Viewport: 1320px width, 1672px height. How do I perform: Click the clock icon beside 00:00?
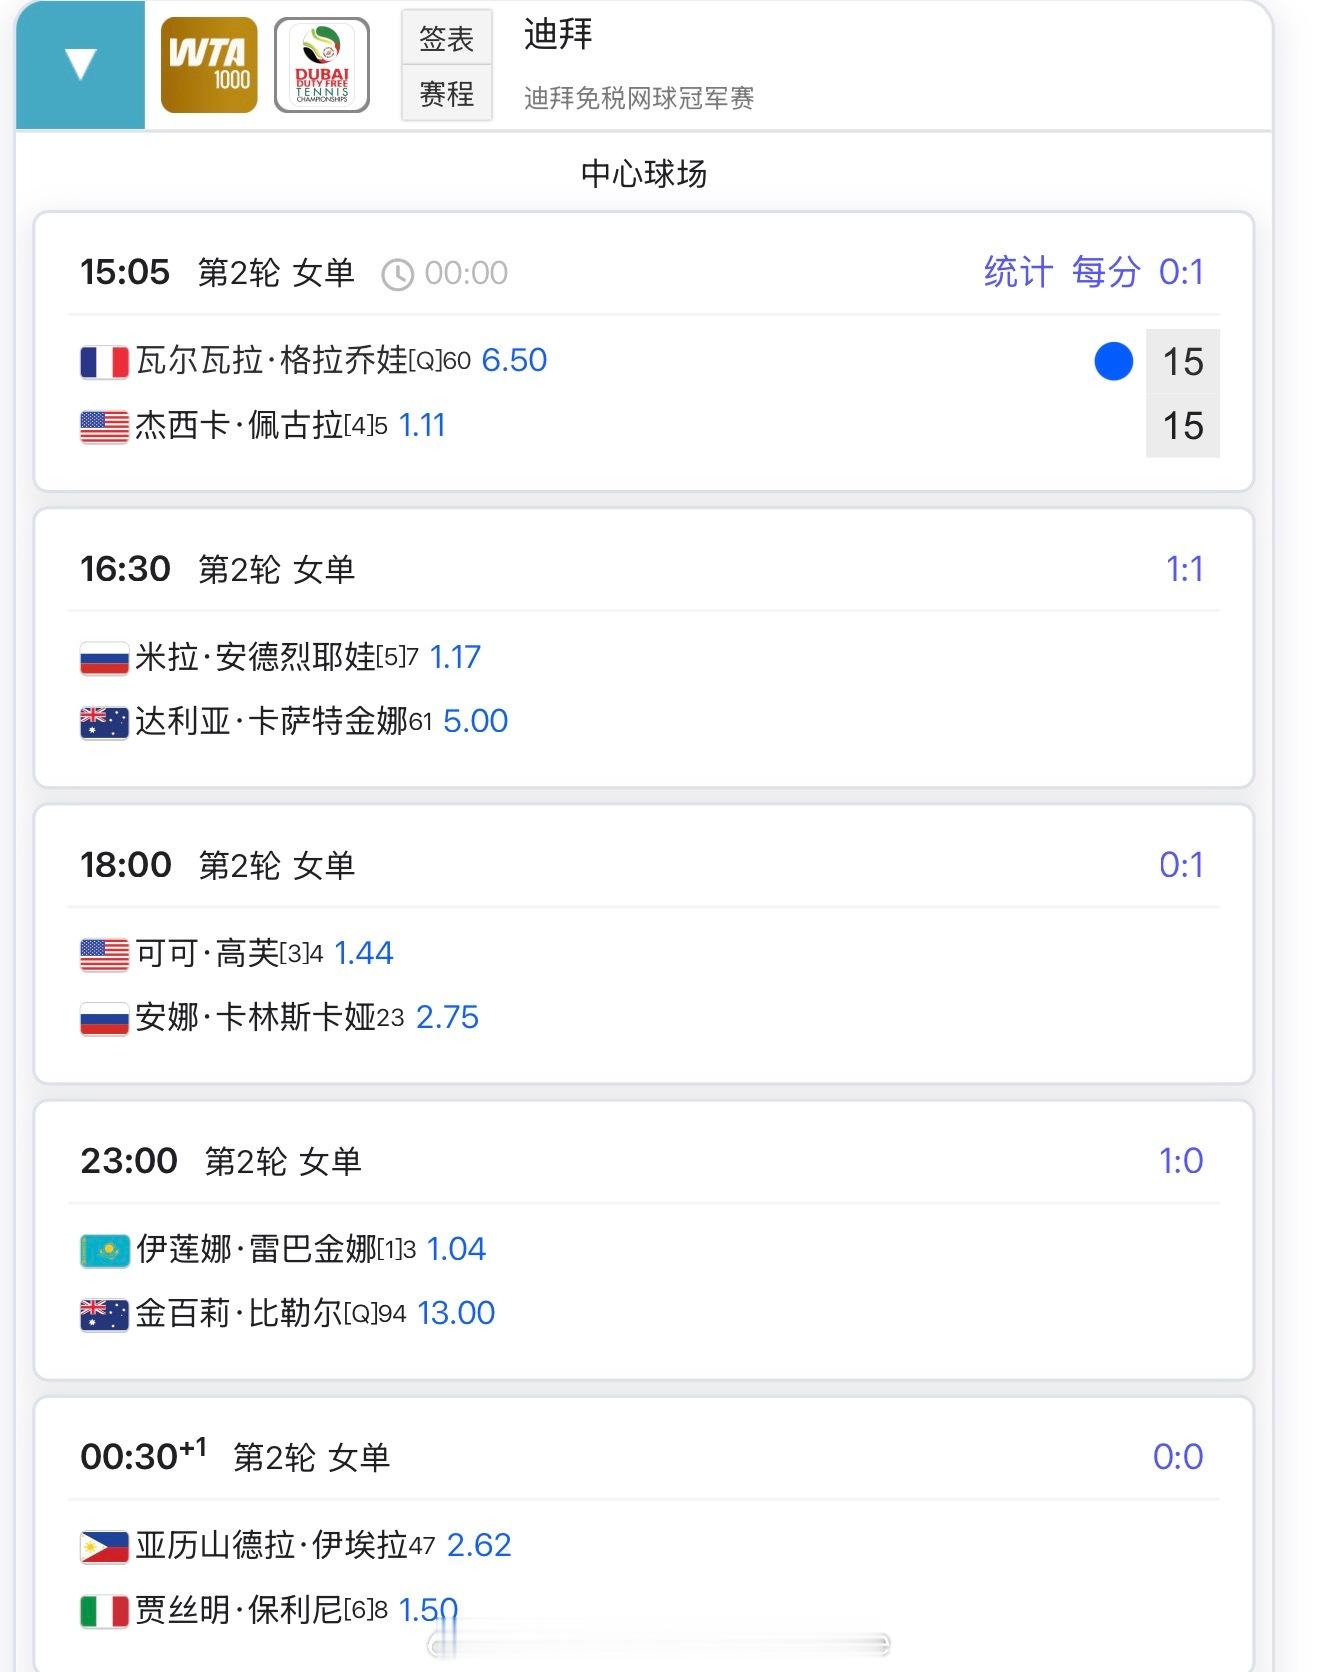pyautogui.click(x=397, y=274)
